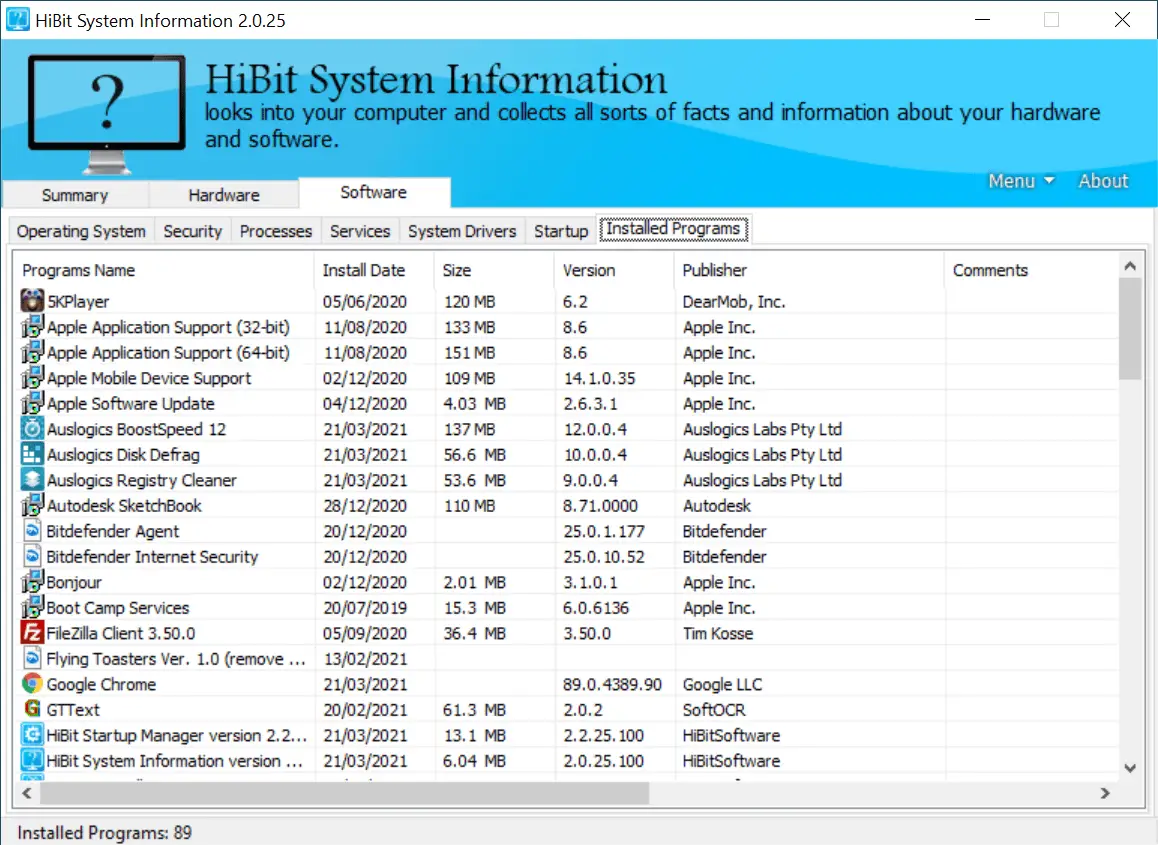1158x845 pixels.
Task: Switch to the Hardware tab
Action: 224,195
